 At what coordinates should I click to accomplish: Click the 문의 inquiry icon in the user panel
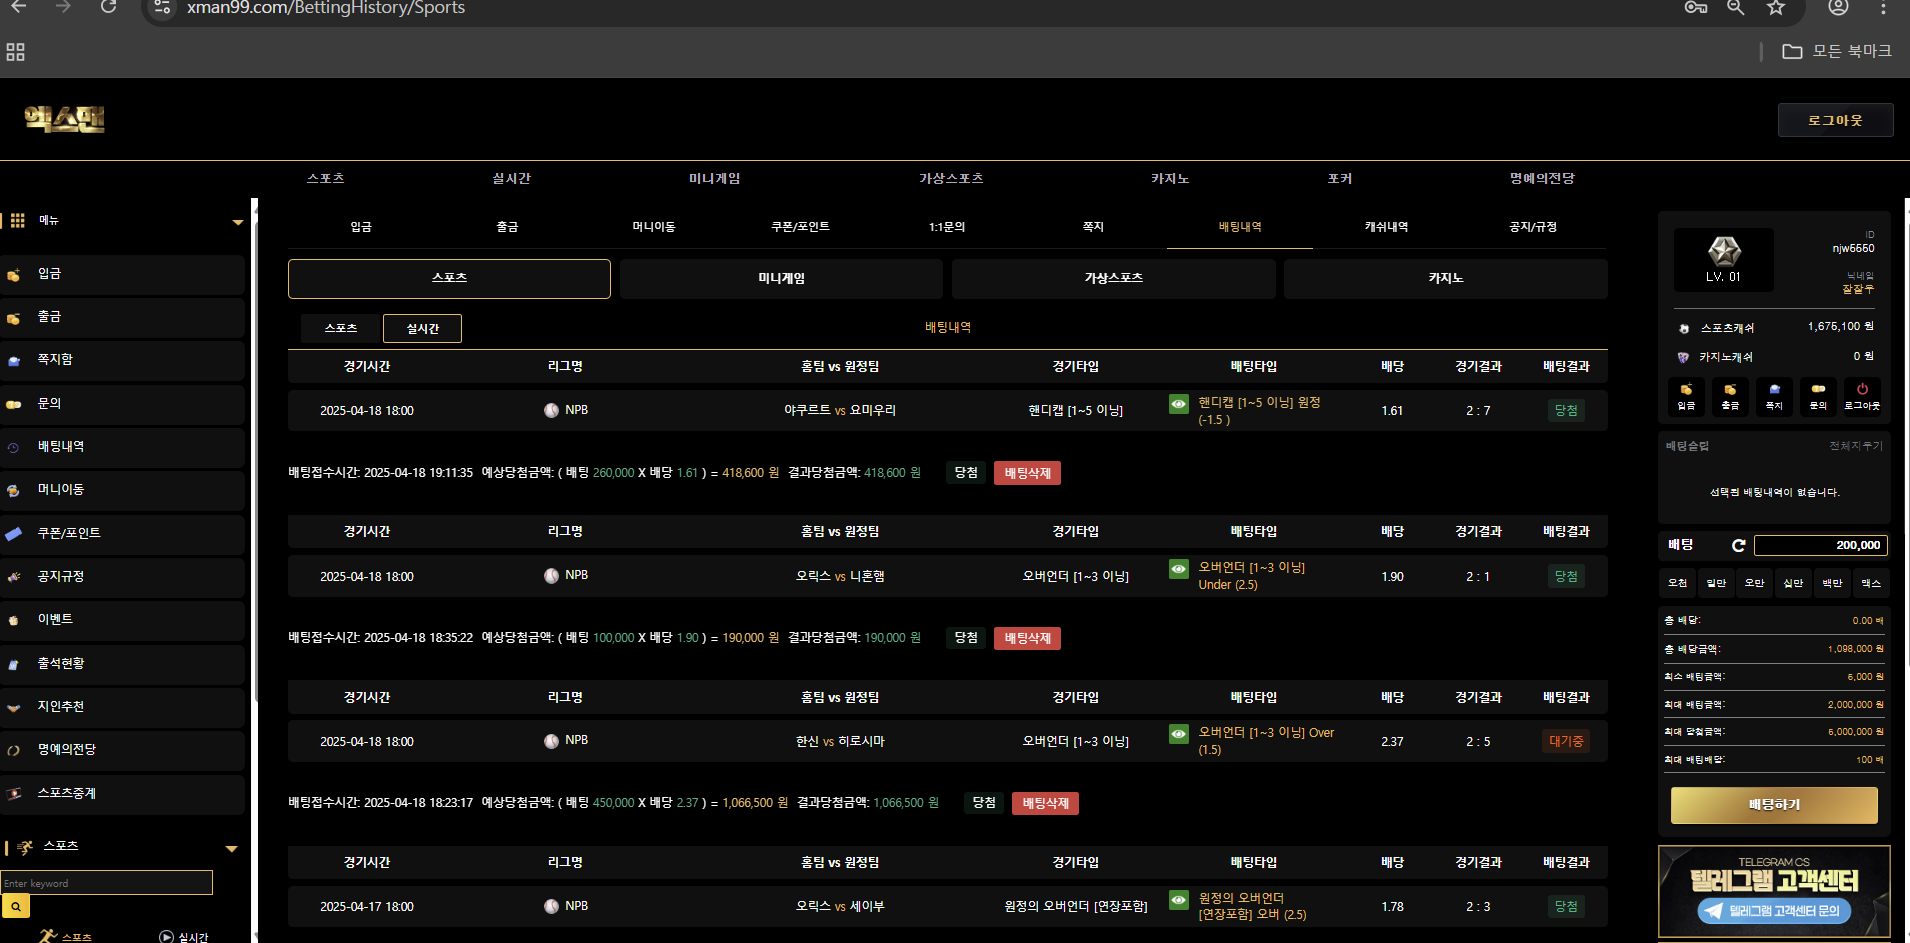1818,395
